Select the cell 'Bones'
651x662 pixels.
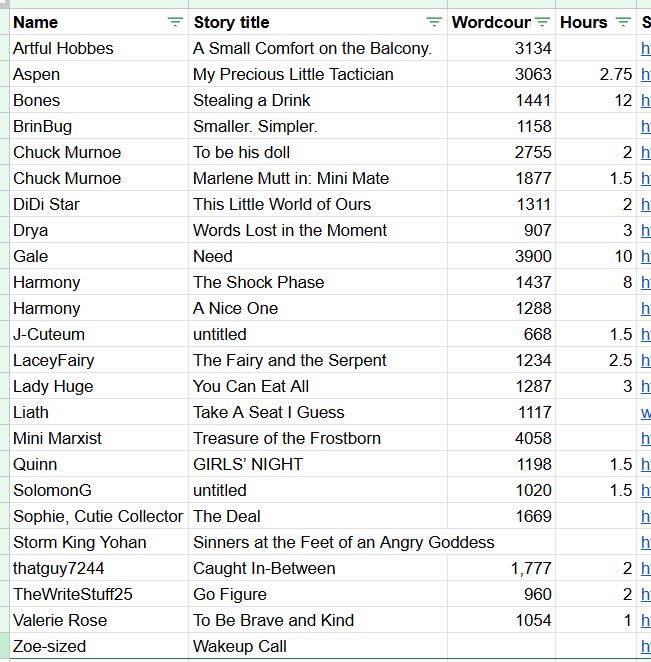[99, 100]
